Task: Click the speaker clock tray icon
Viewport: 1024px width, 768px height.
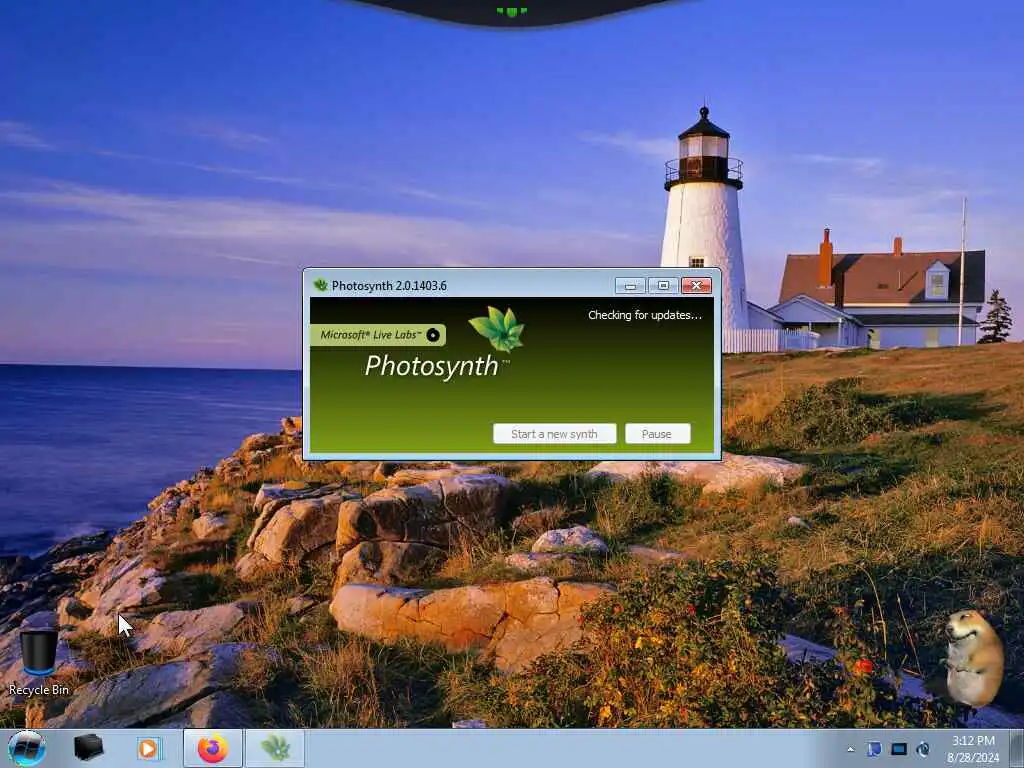Action: [923, 749]
